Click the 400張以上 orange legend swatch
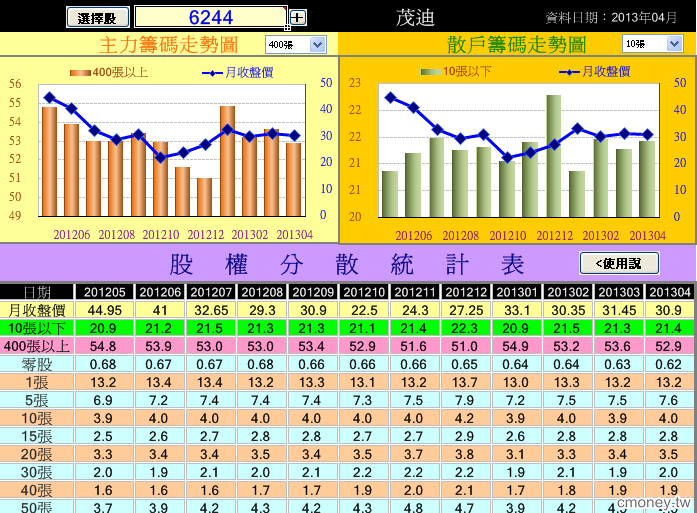 pyautogui.click(x=80, y=73)
